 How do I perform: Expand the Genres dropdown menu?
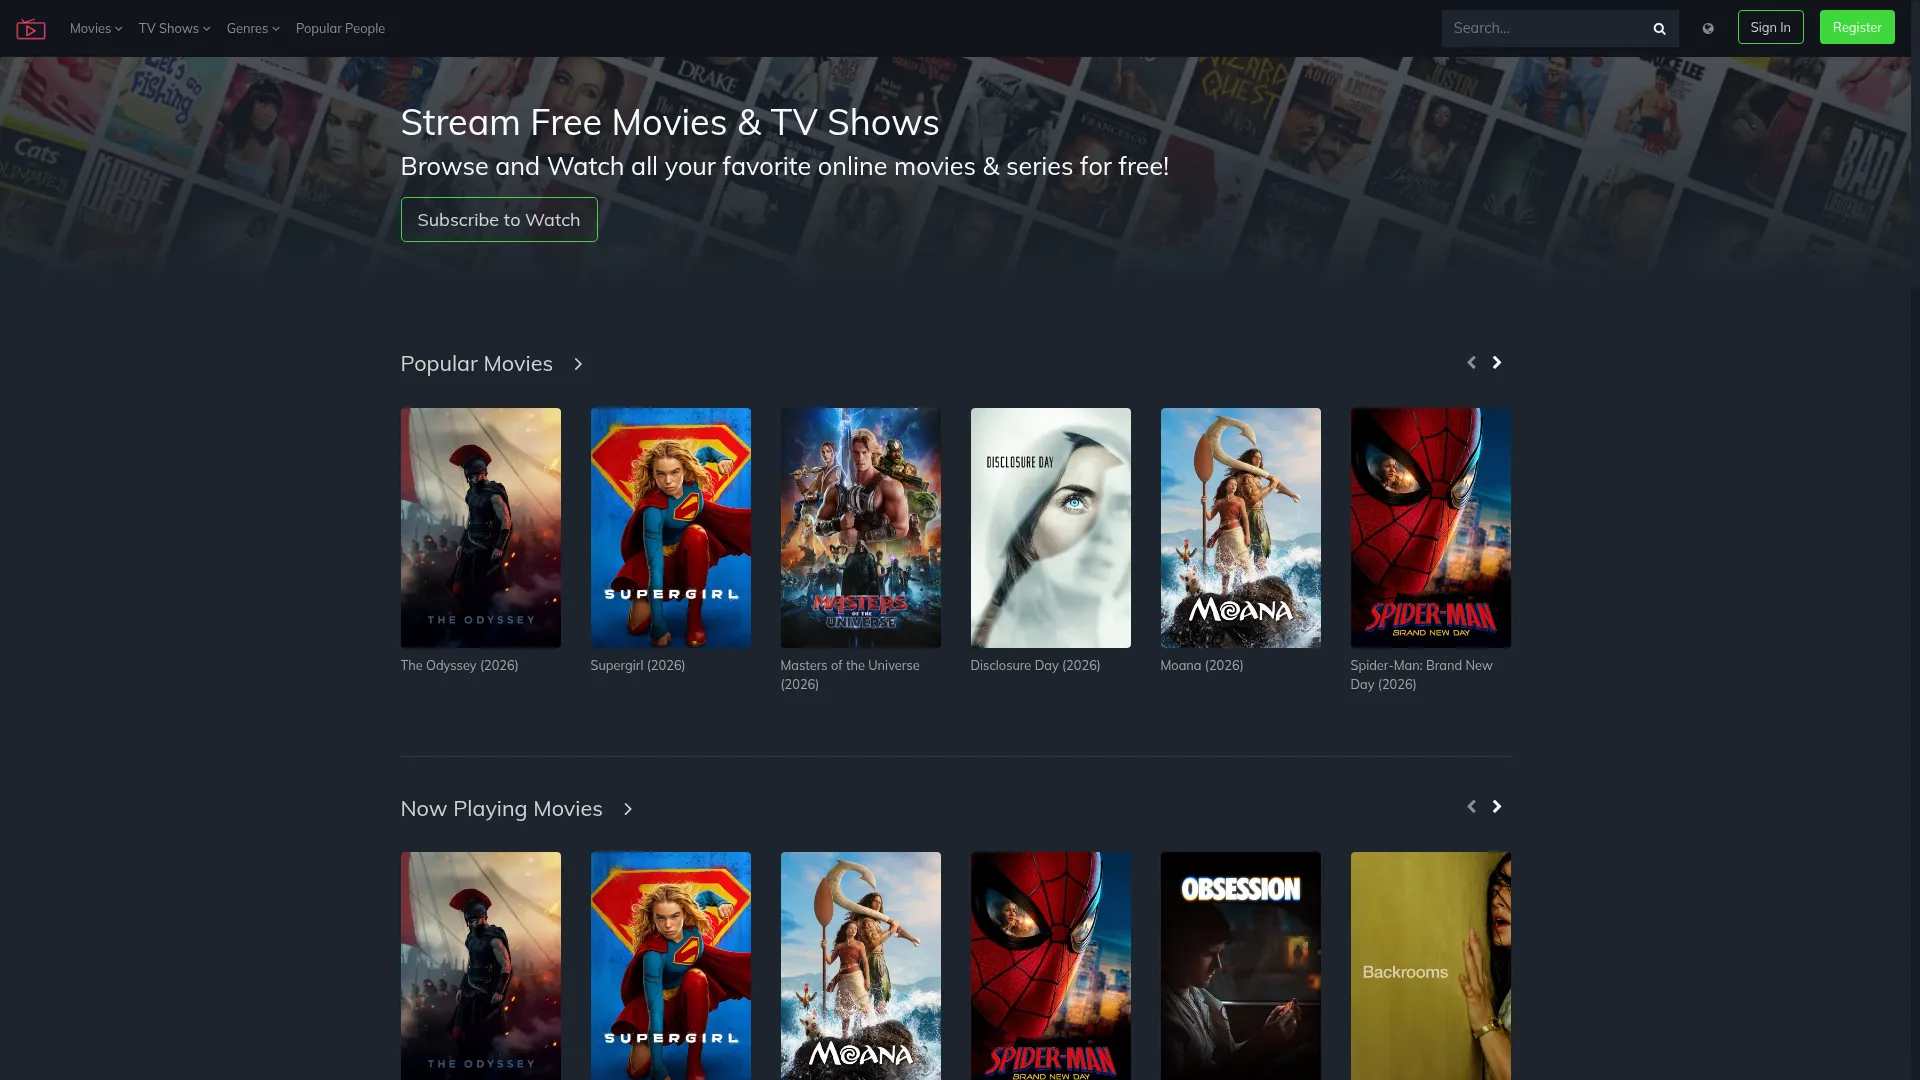[253, 28]
